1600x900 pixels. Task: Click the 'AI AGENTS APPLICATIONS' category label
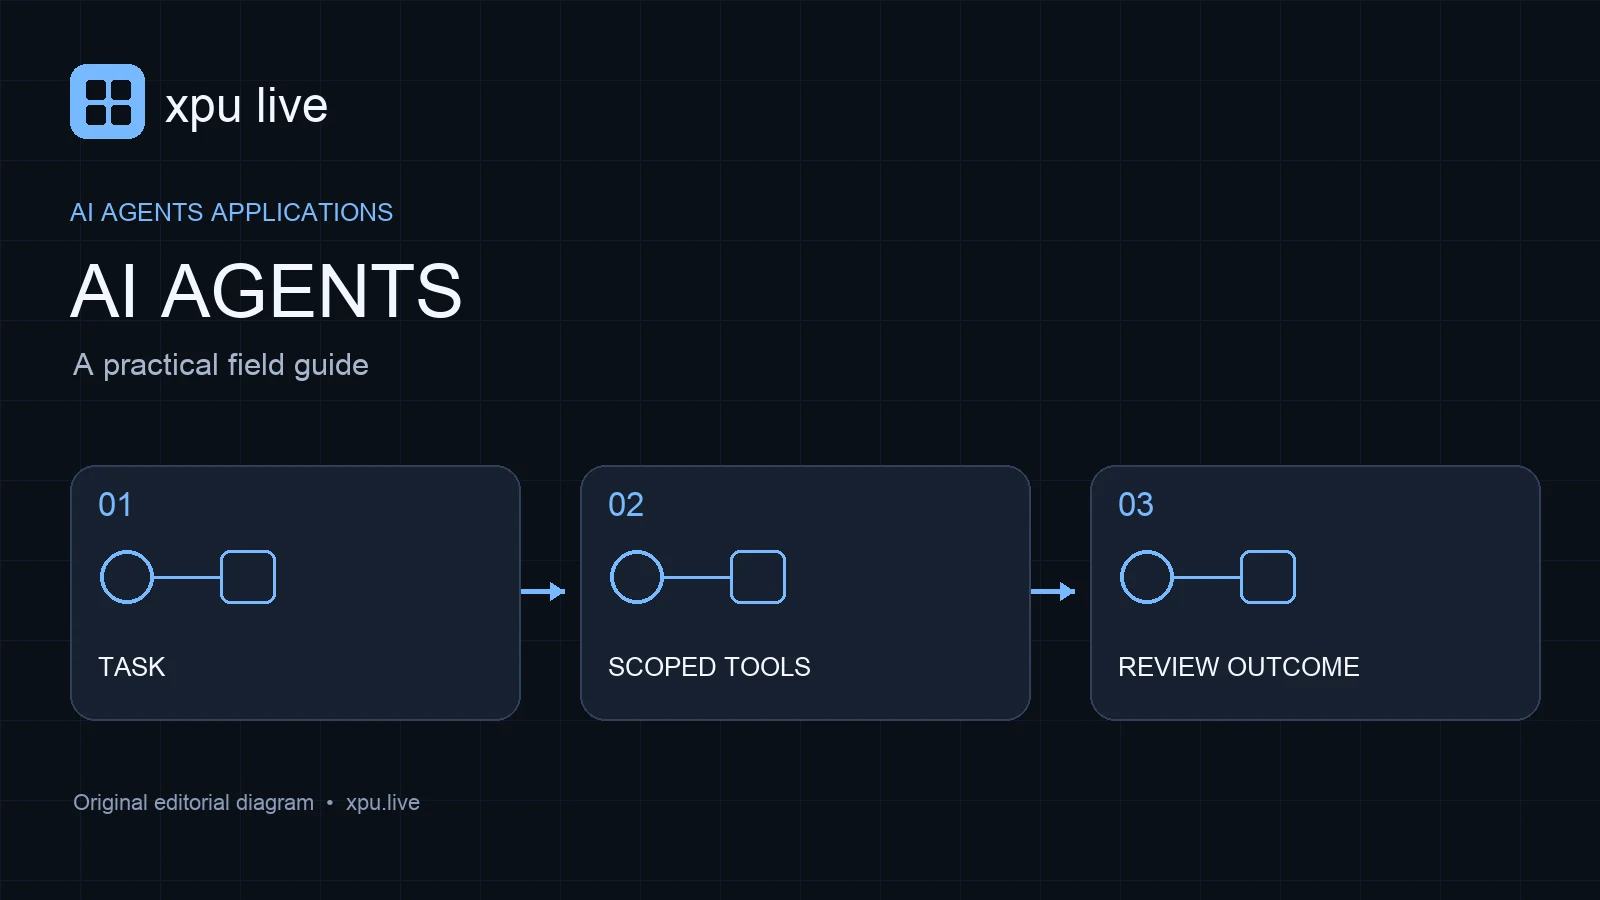[x=231, y=212]
